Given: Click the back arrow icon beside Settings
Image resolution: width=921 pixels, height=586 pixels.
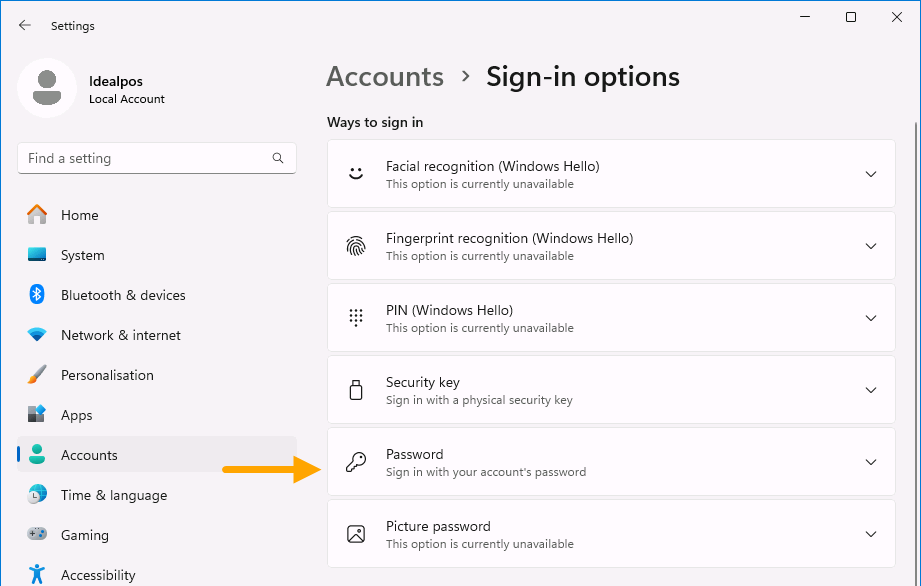Looking at the screenshot, I should (24, 25).
